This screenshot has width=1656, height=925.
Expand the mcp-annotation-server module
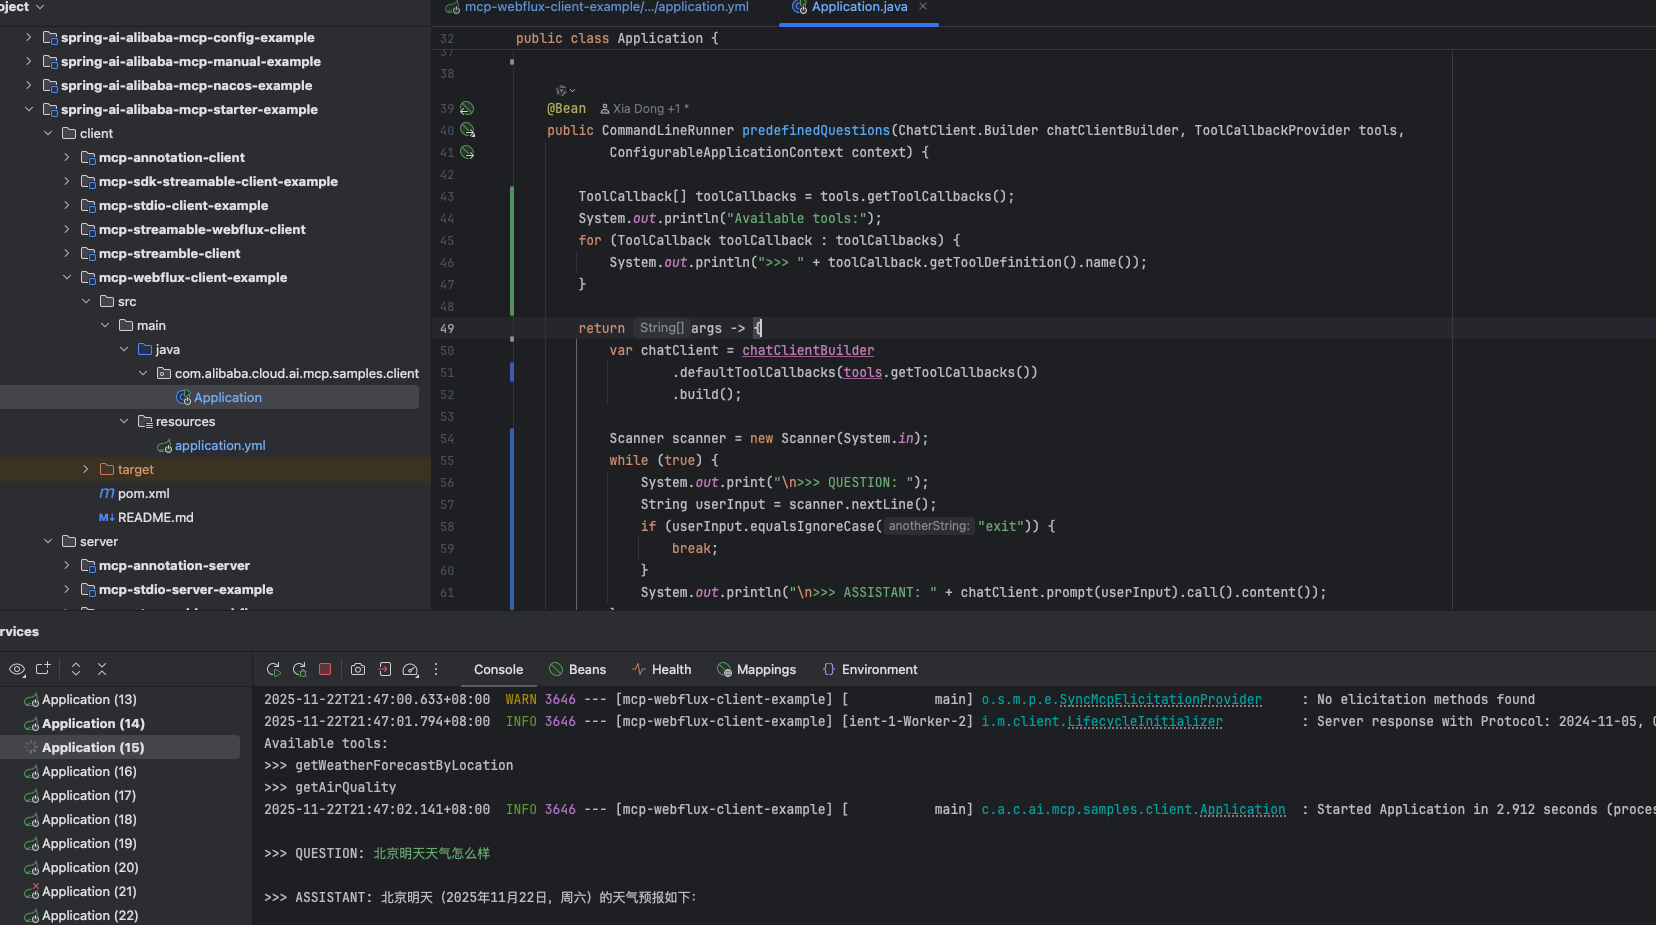[x=67, y=565]
